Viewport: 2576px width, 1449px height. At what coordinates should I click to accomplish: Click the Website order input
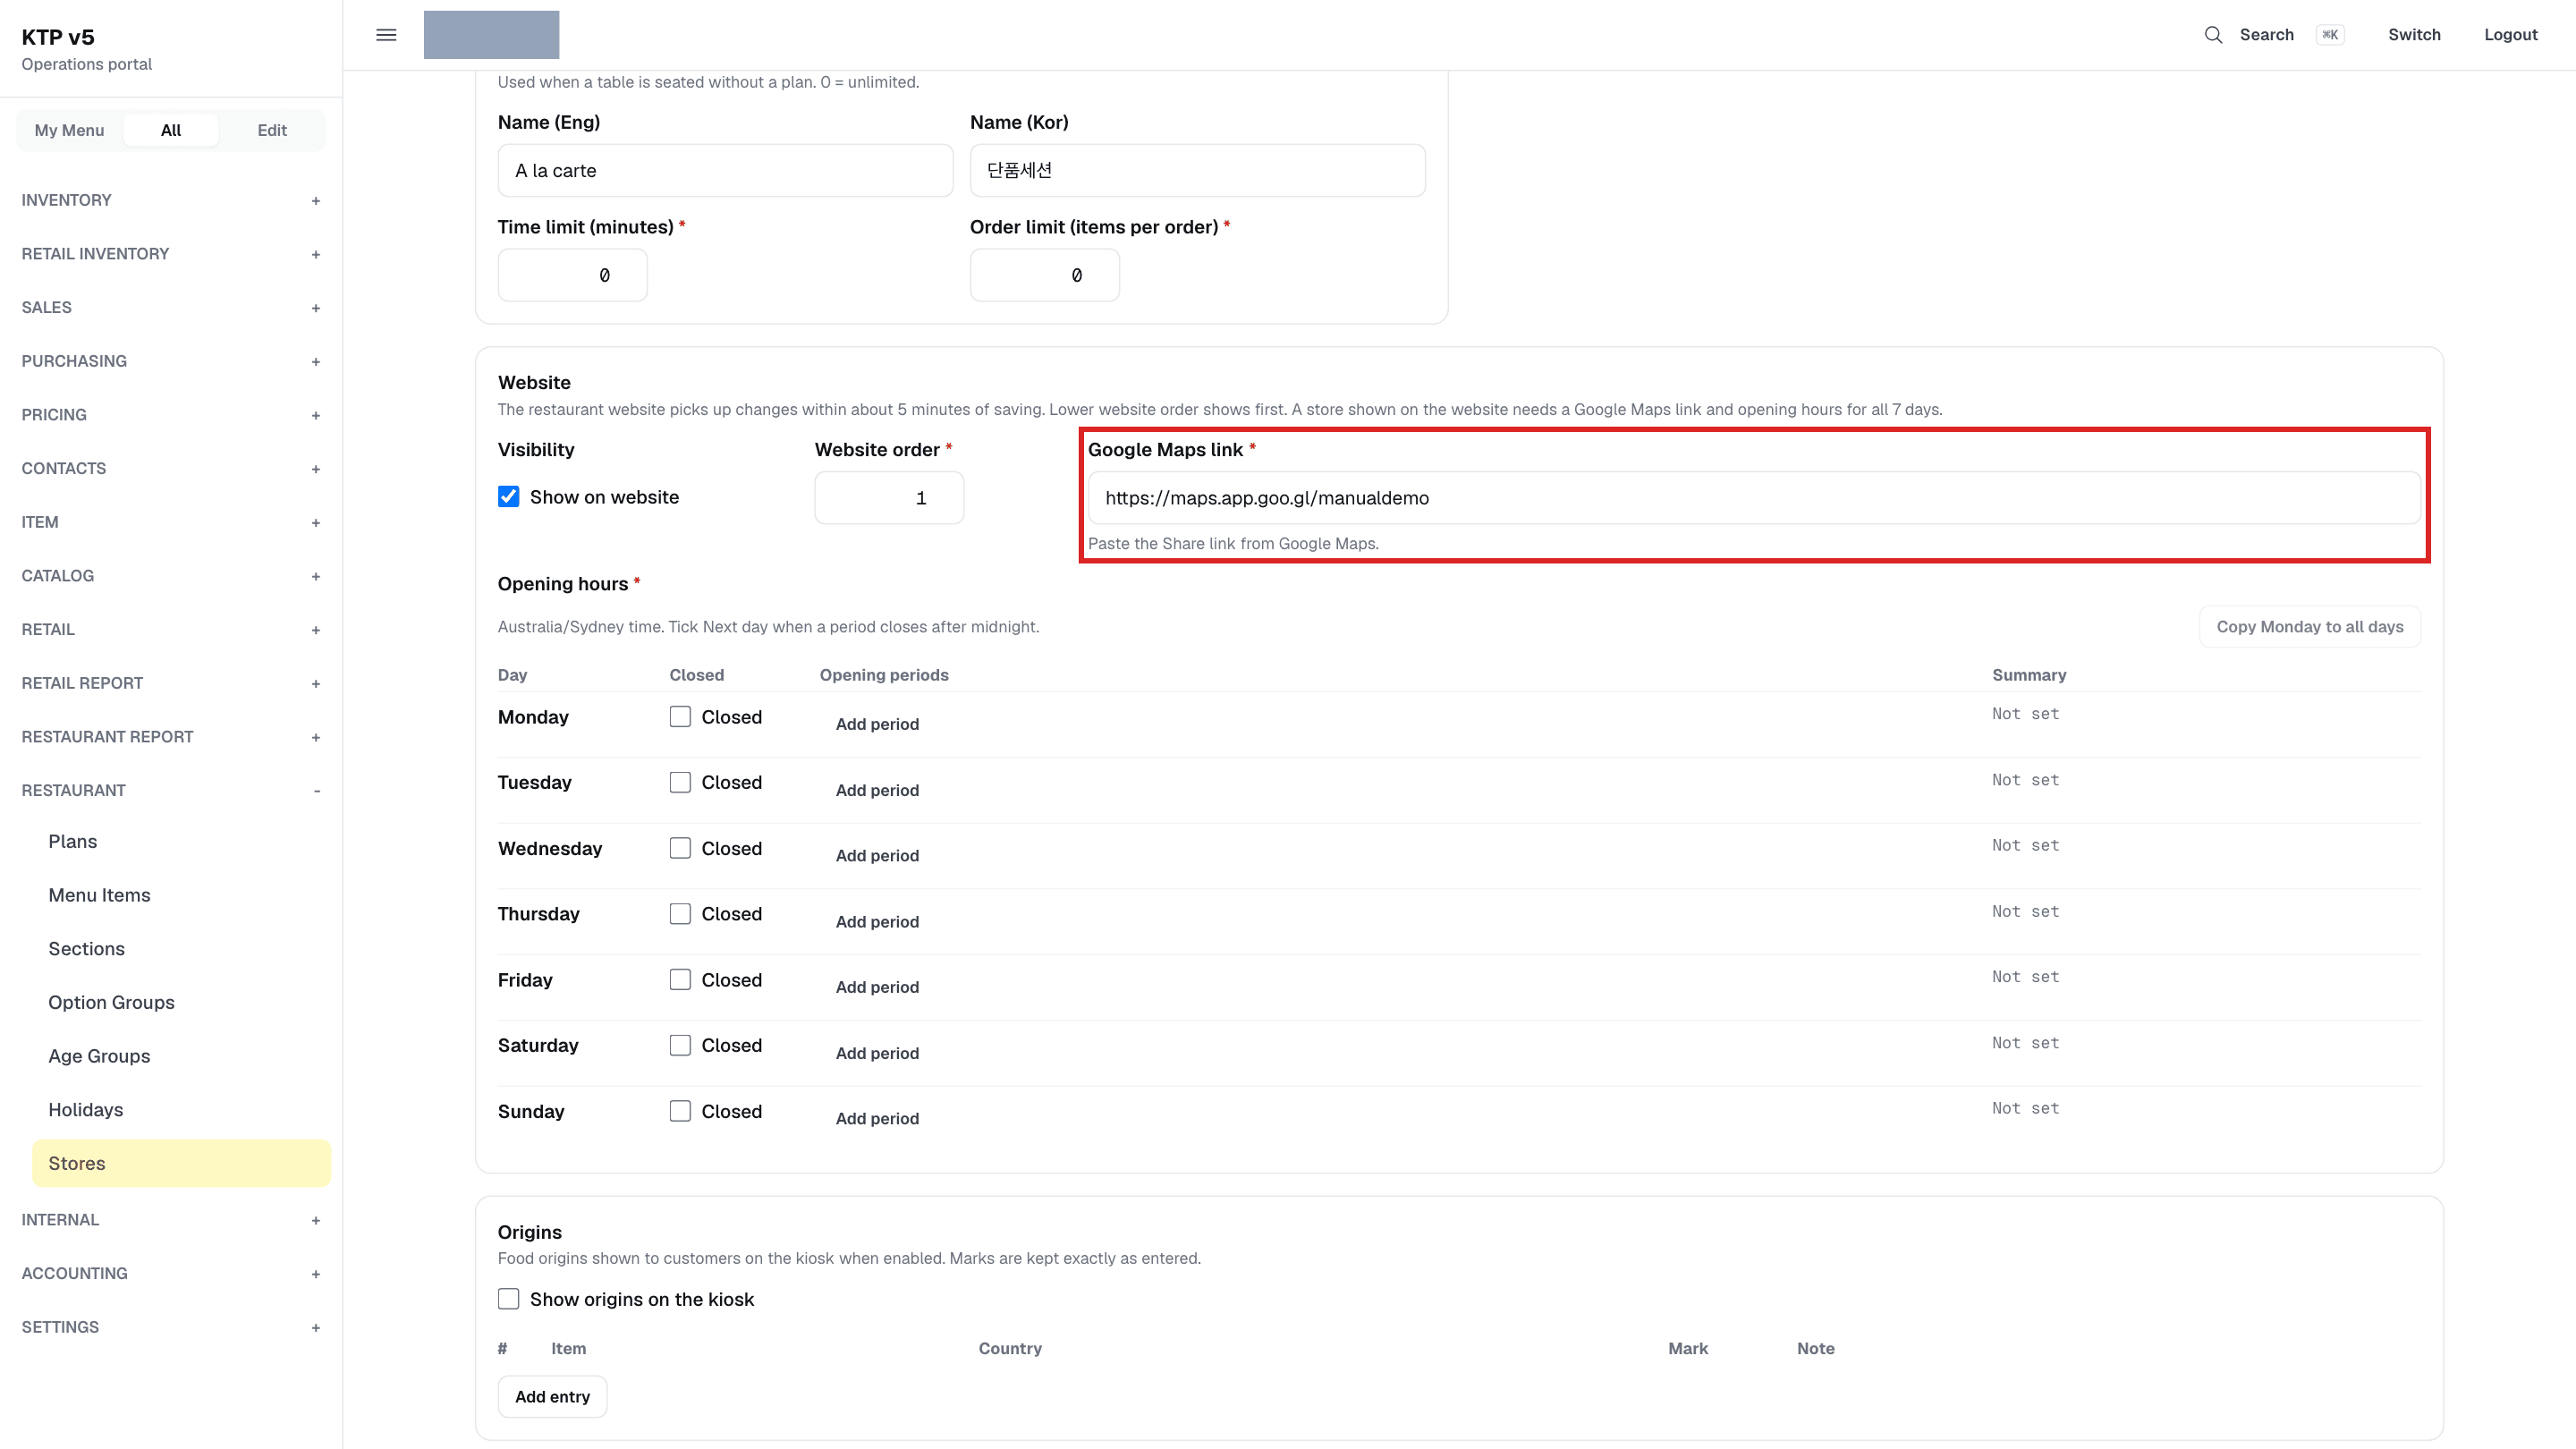889,498
